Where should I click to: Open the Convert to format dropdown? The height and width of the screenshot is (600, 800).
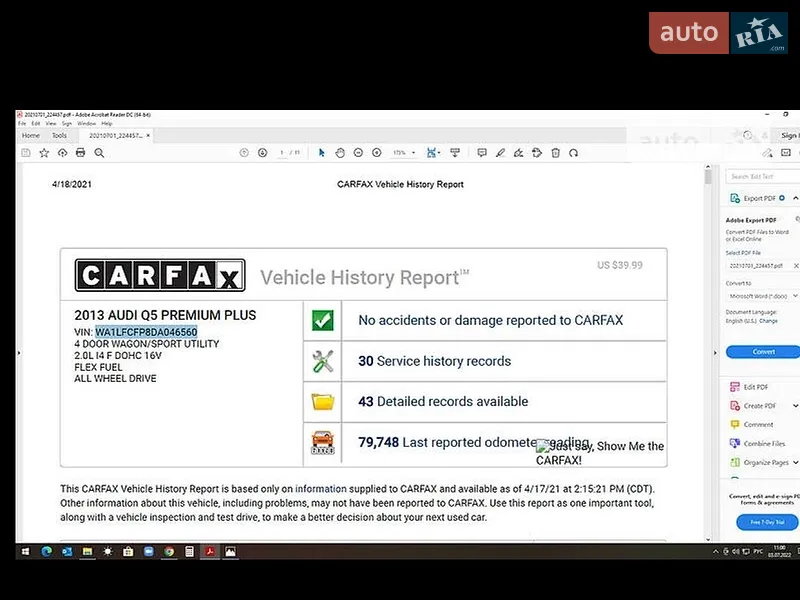(762, 296)
